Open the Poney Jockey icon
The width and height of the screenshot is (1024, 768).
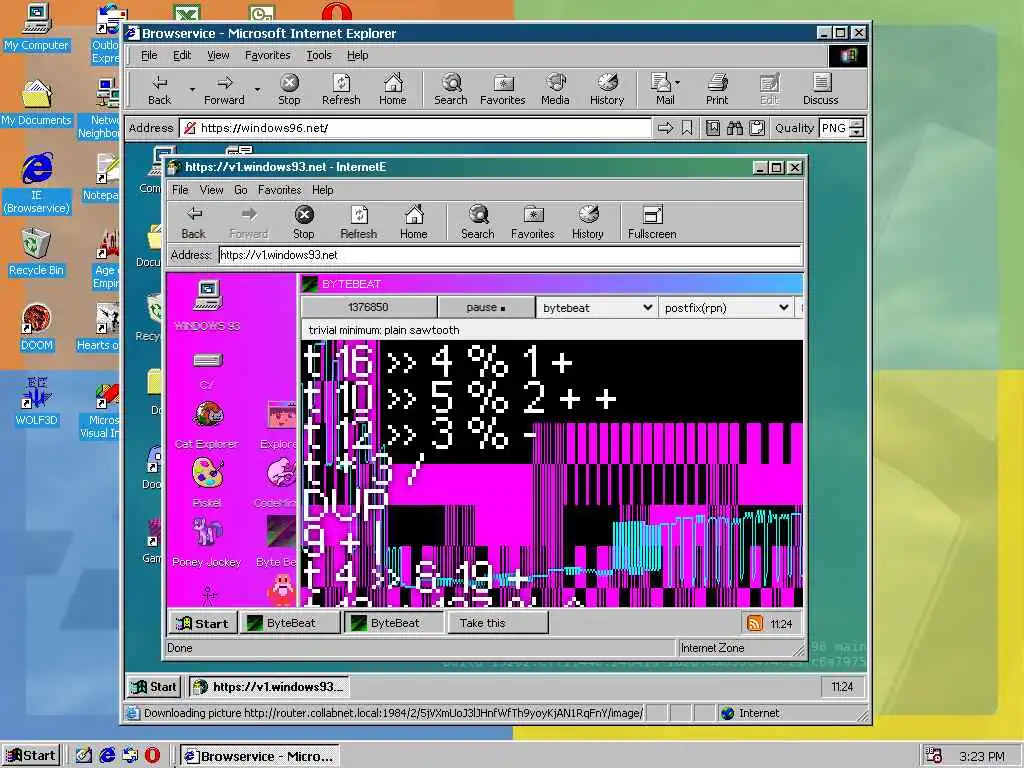point(207,542)
